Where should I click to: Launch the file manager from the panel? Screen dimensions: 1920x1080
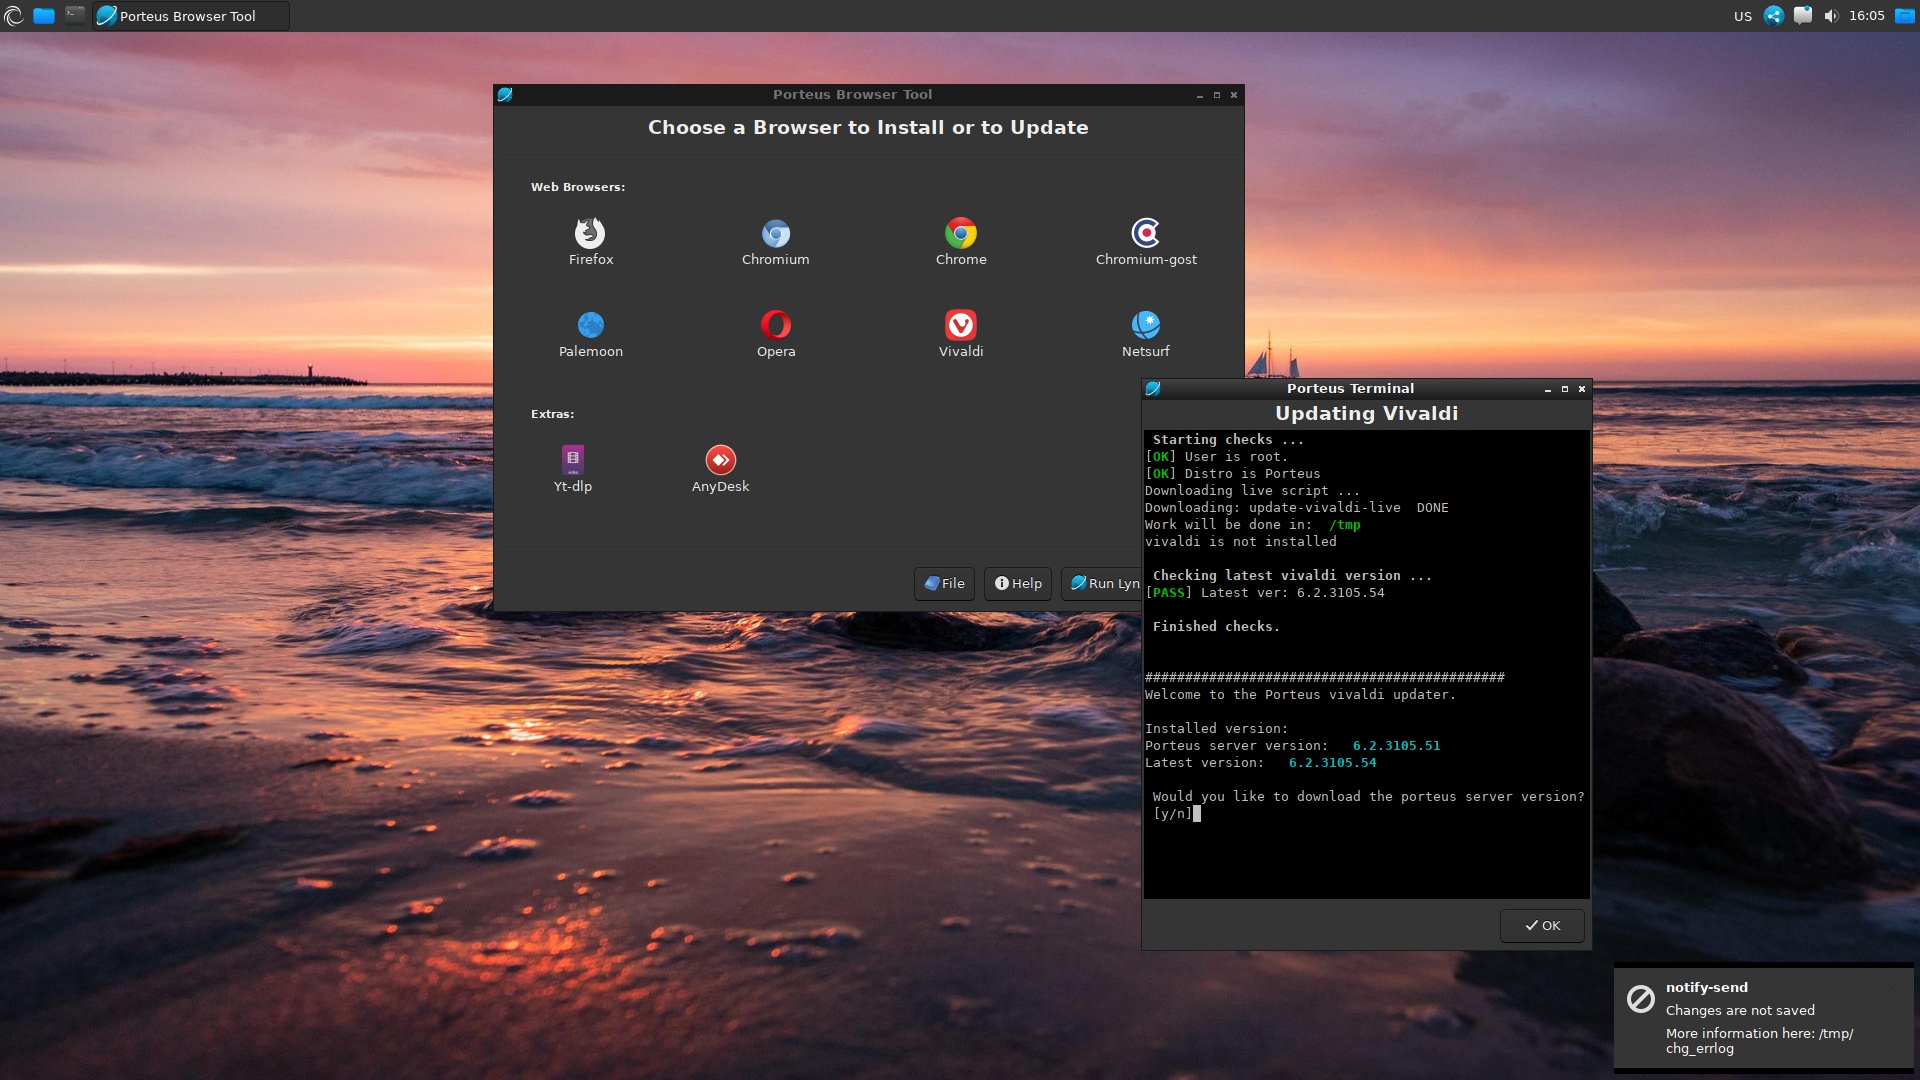(44, 16)
